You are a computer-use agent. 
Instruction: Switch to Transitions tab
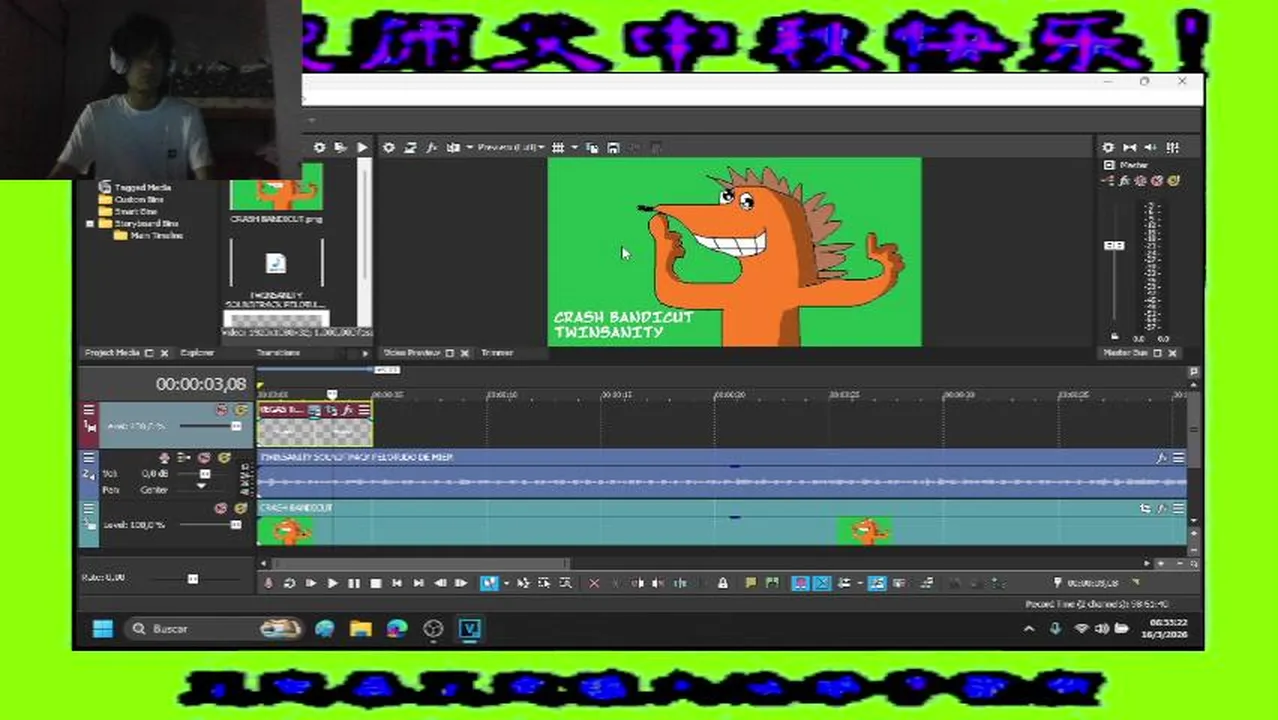coord(278,353)
